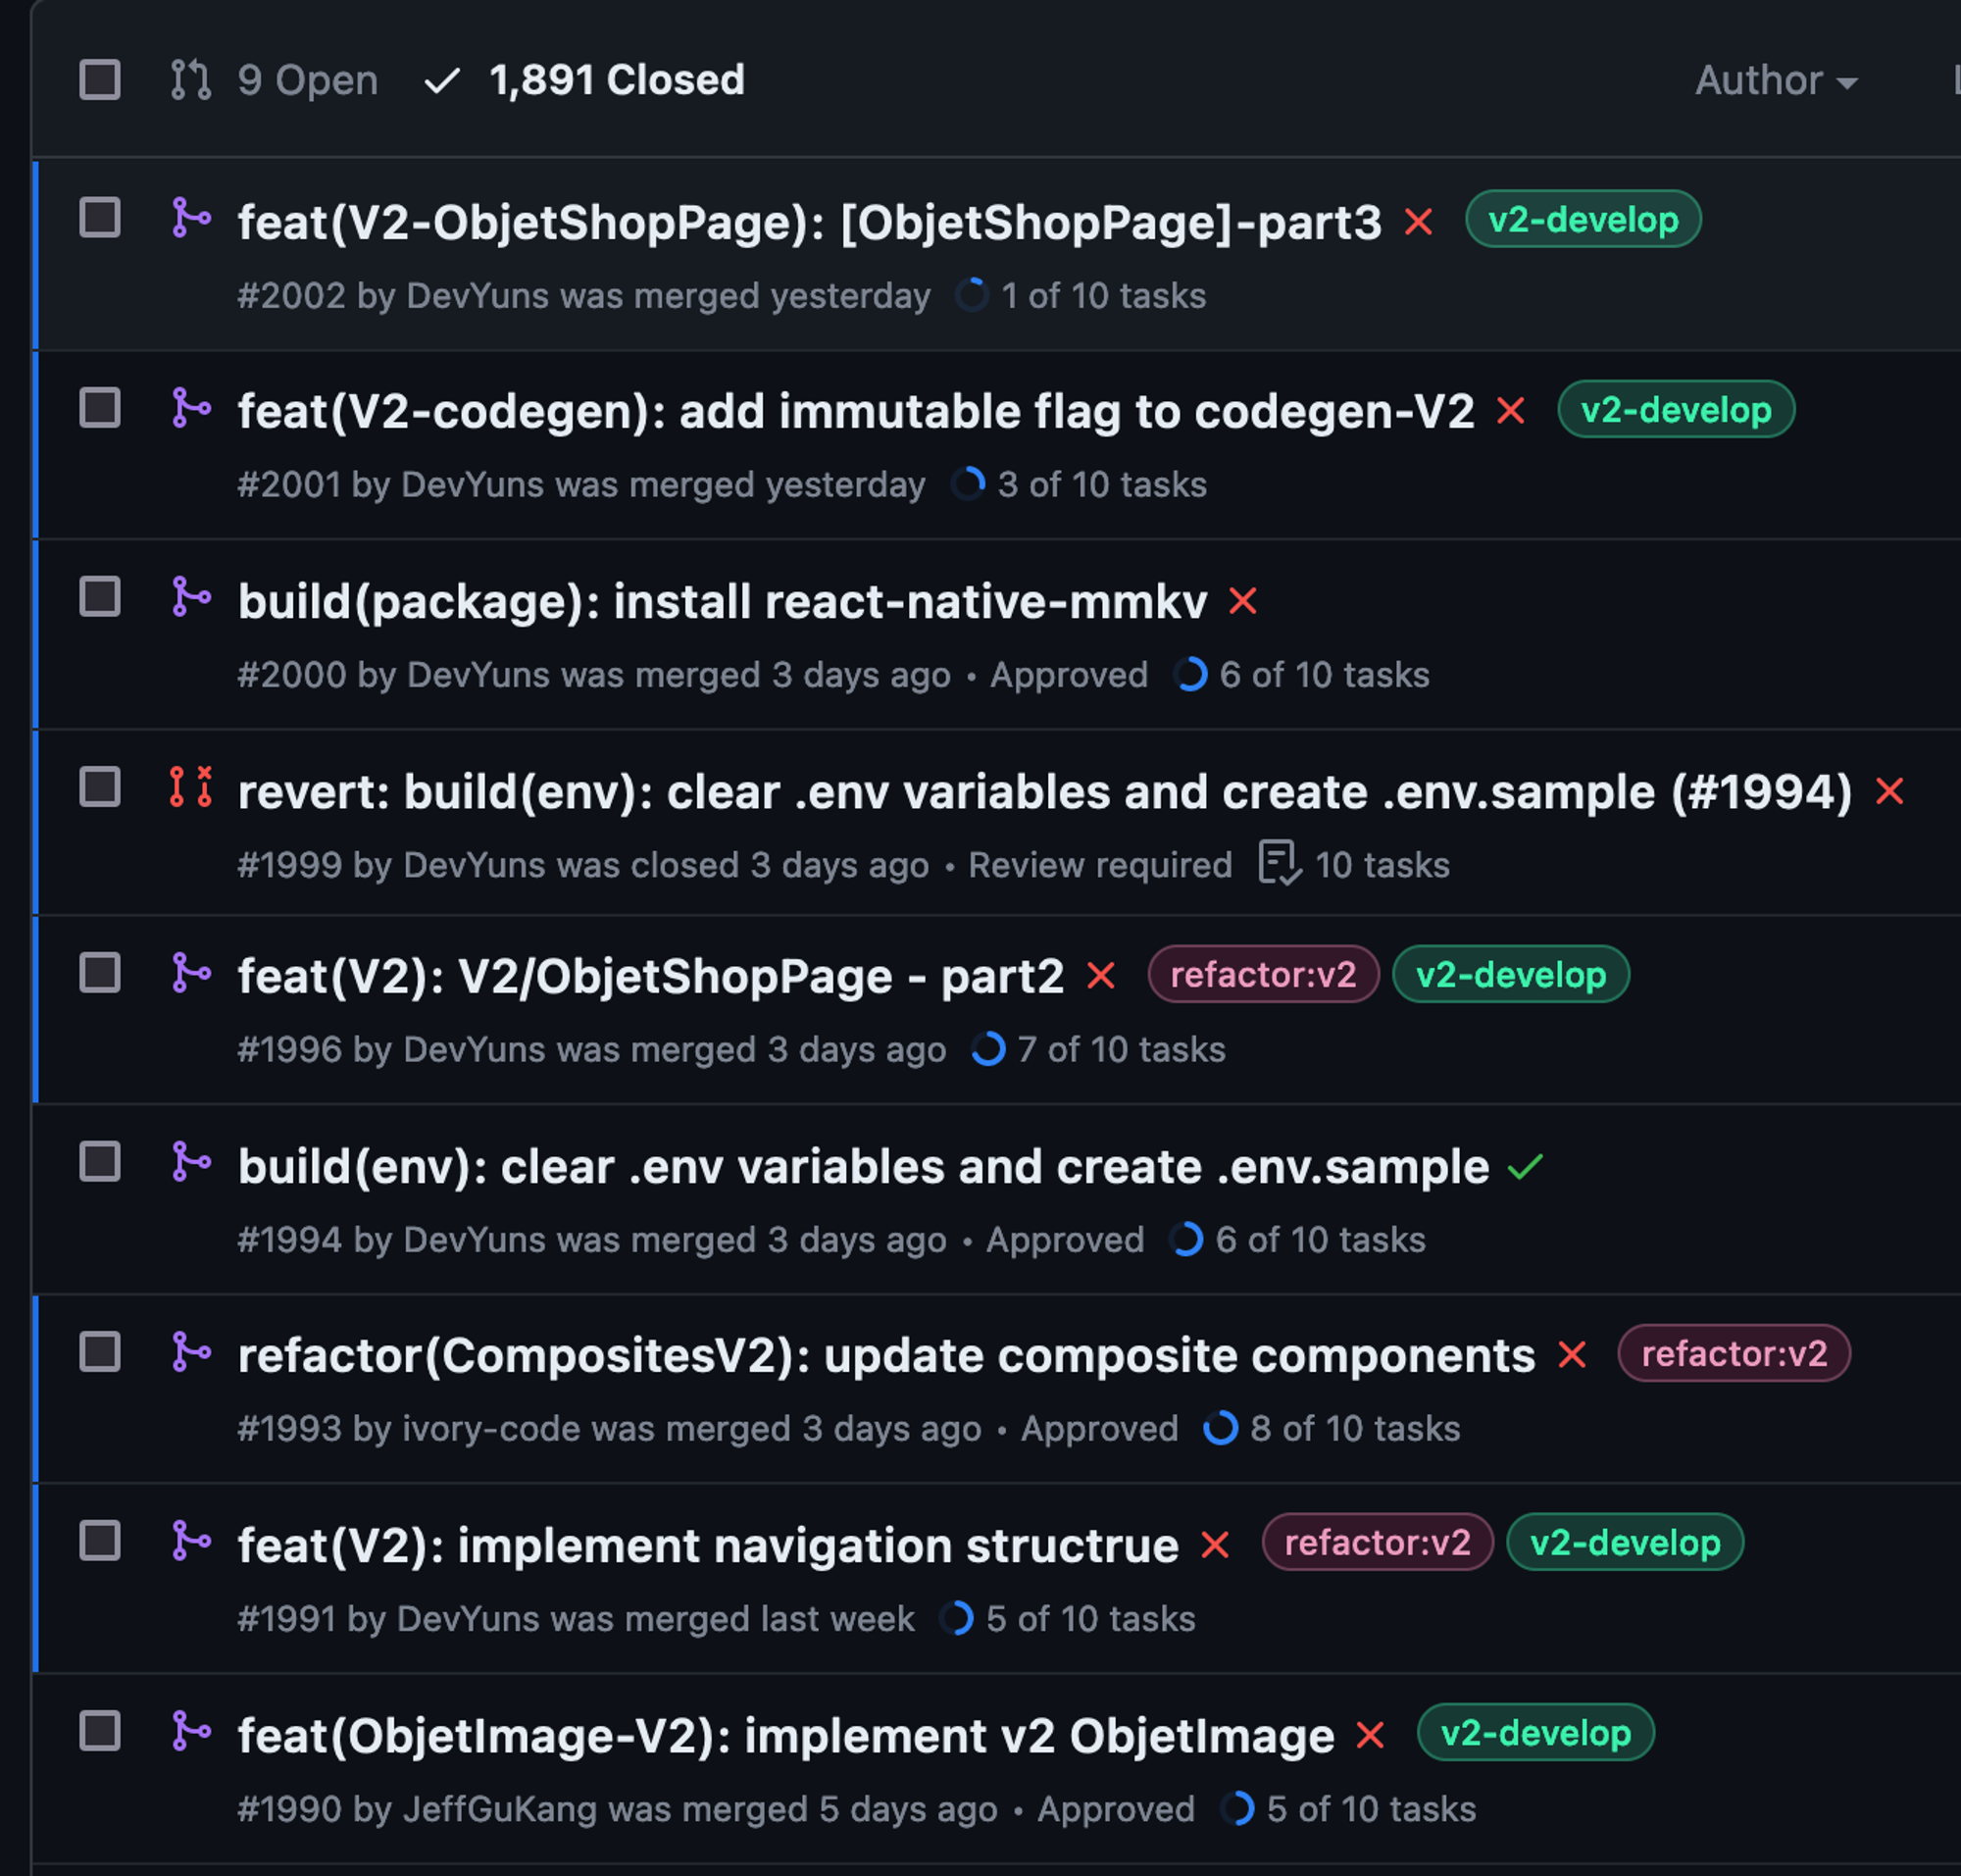Click the task checklist icon next to 10 tasks
Screen dimensions: 1961x1876
coord(1280,863)
